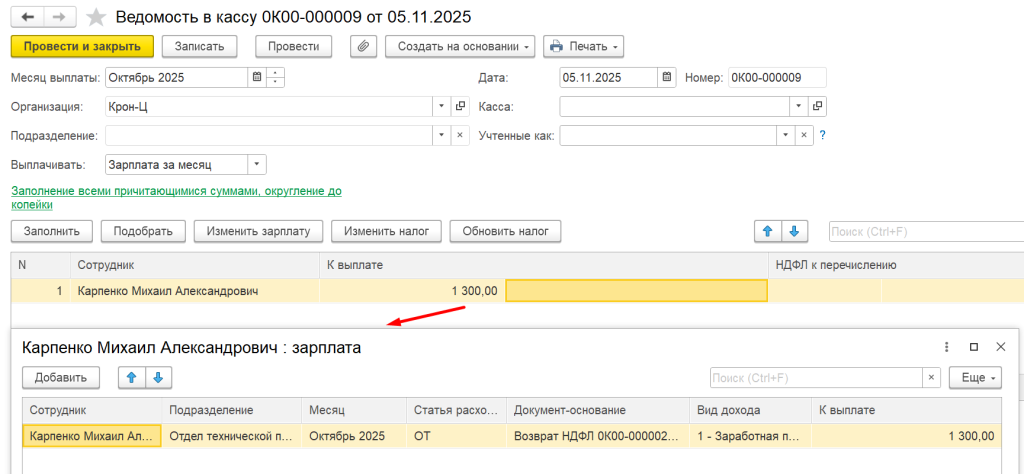Open Организация Крон-Ц record icon

coord(460,106)
